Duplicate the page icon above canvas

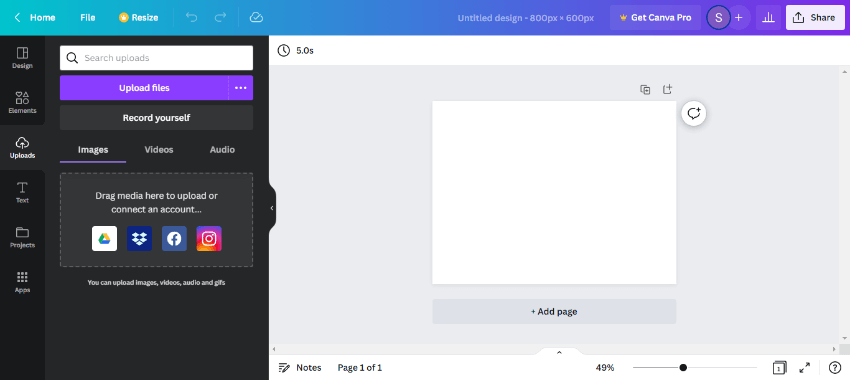(x=645, y=90)
